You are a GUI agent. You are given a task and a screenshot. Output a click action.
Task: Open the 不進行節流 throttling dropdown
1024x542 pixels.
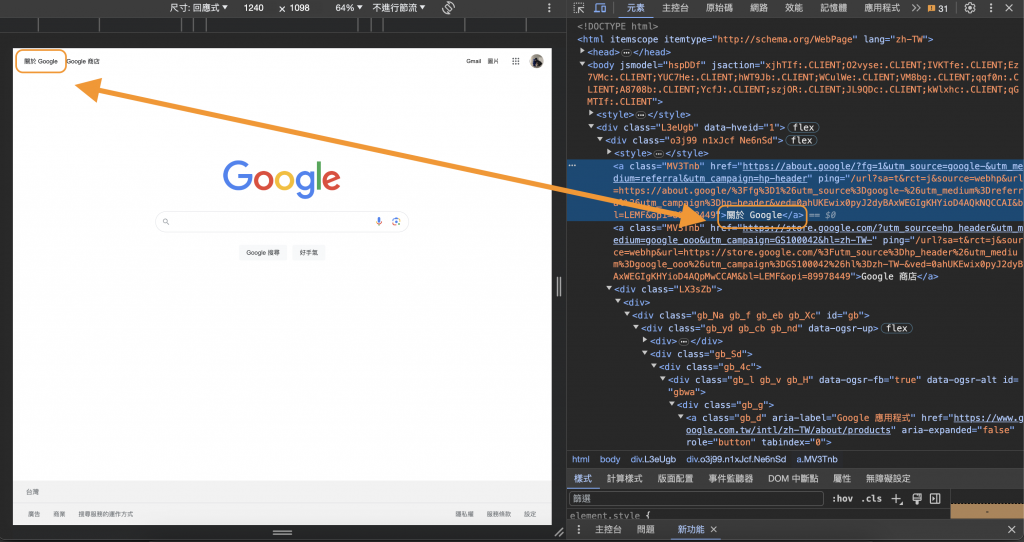[398, 8]
